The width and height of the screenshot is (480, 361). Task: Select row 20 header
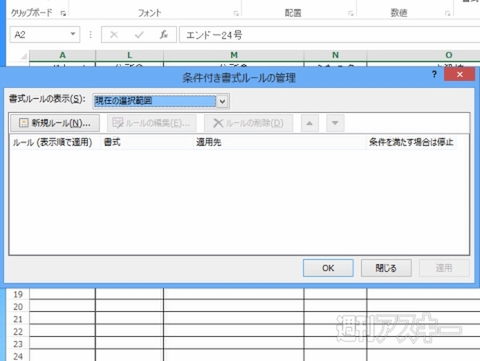tap(18, 307)
